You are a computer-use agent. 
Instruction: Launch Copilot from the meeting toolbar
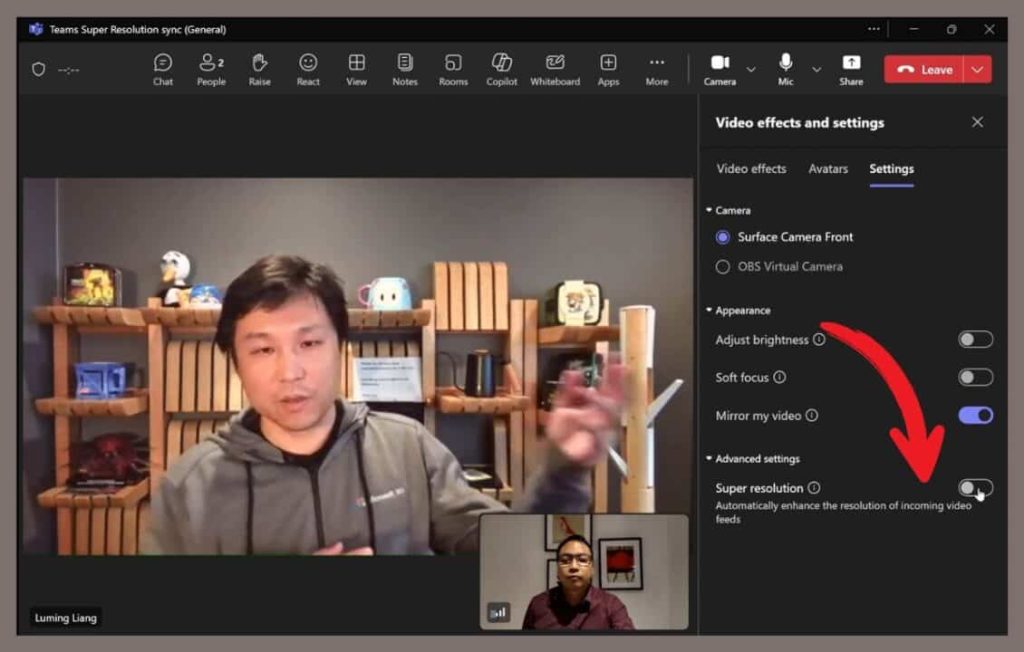[502, 69]
